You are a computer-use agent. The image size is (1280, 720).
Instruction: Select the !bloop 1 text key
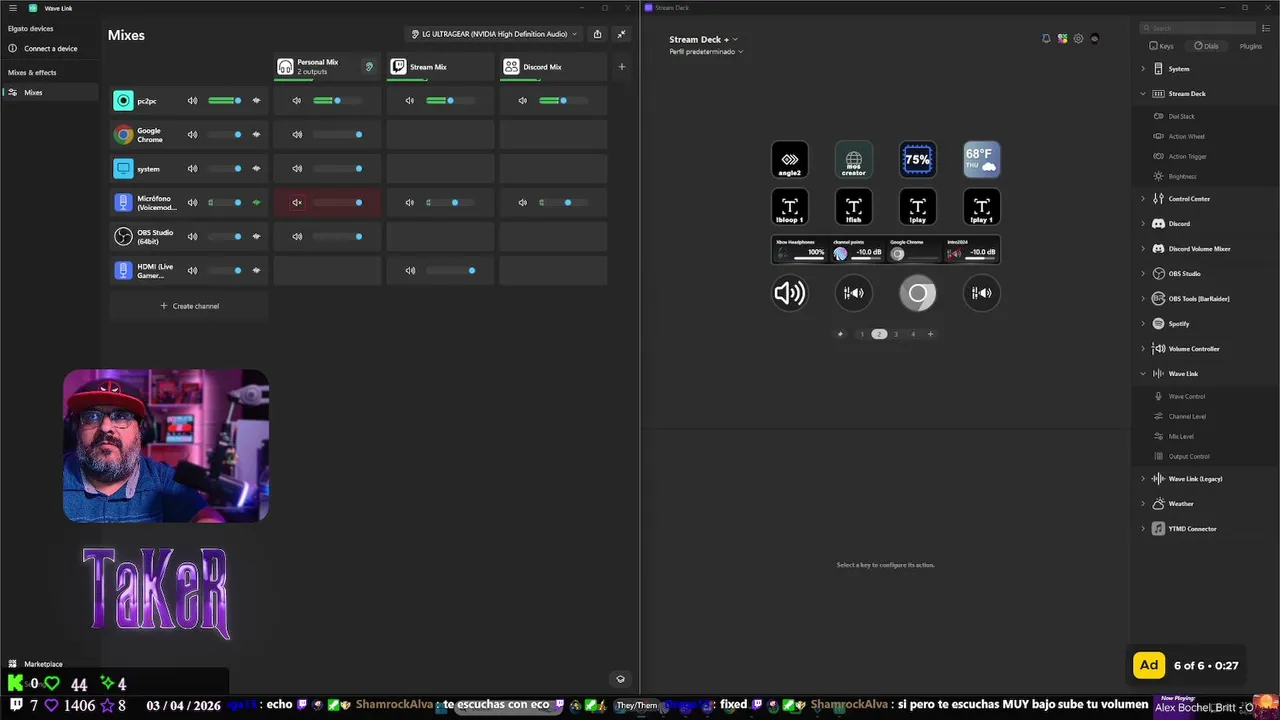tap(790, 207)
